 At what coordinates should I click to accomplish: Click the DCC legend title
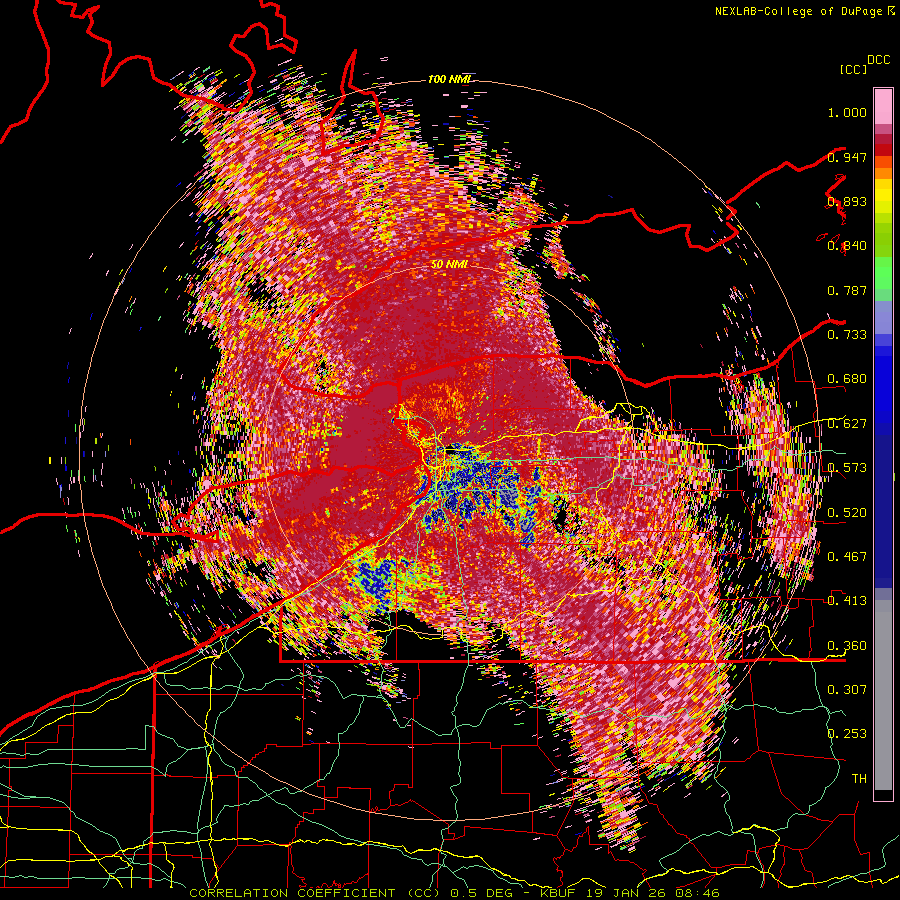coord(878,60)
